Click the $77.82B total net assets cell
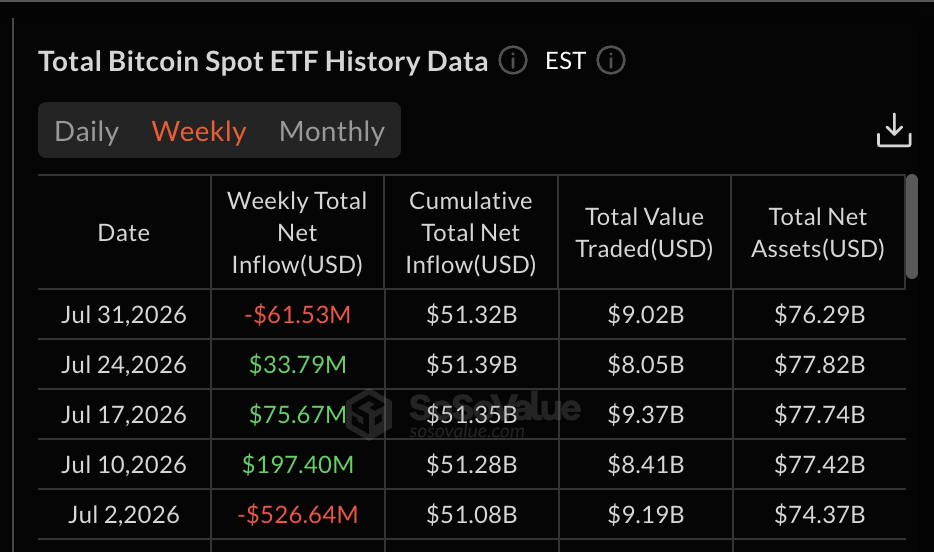The image size is (934, 552). [x=819, y=364]
